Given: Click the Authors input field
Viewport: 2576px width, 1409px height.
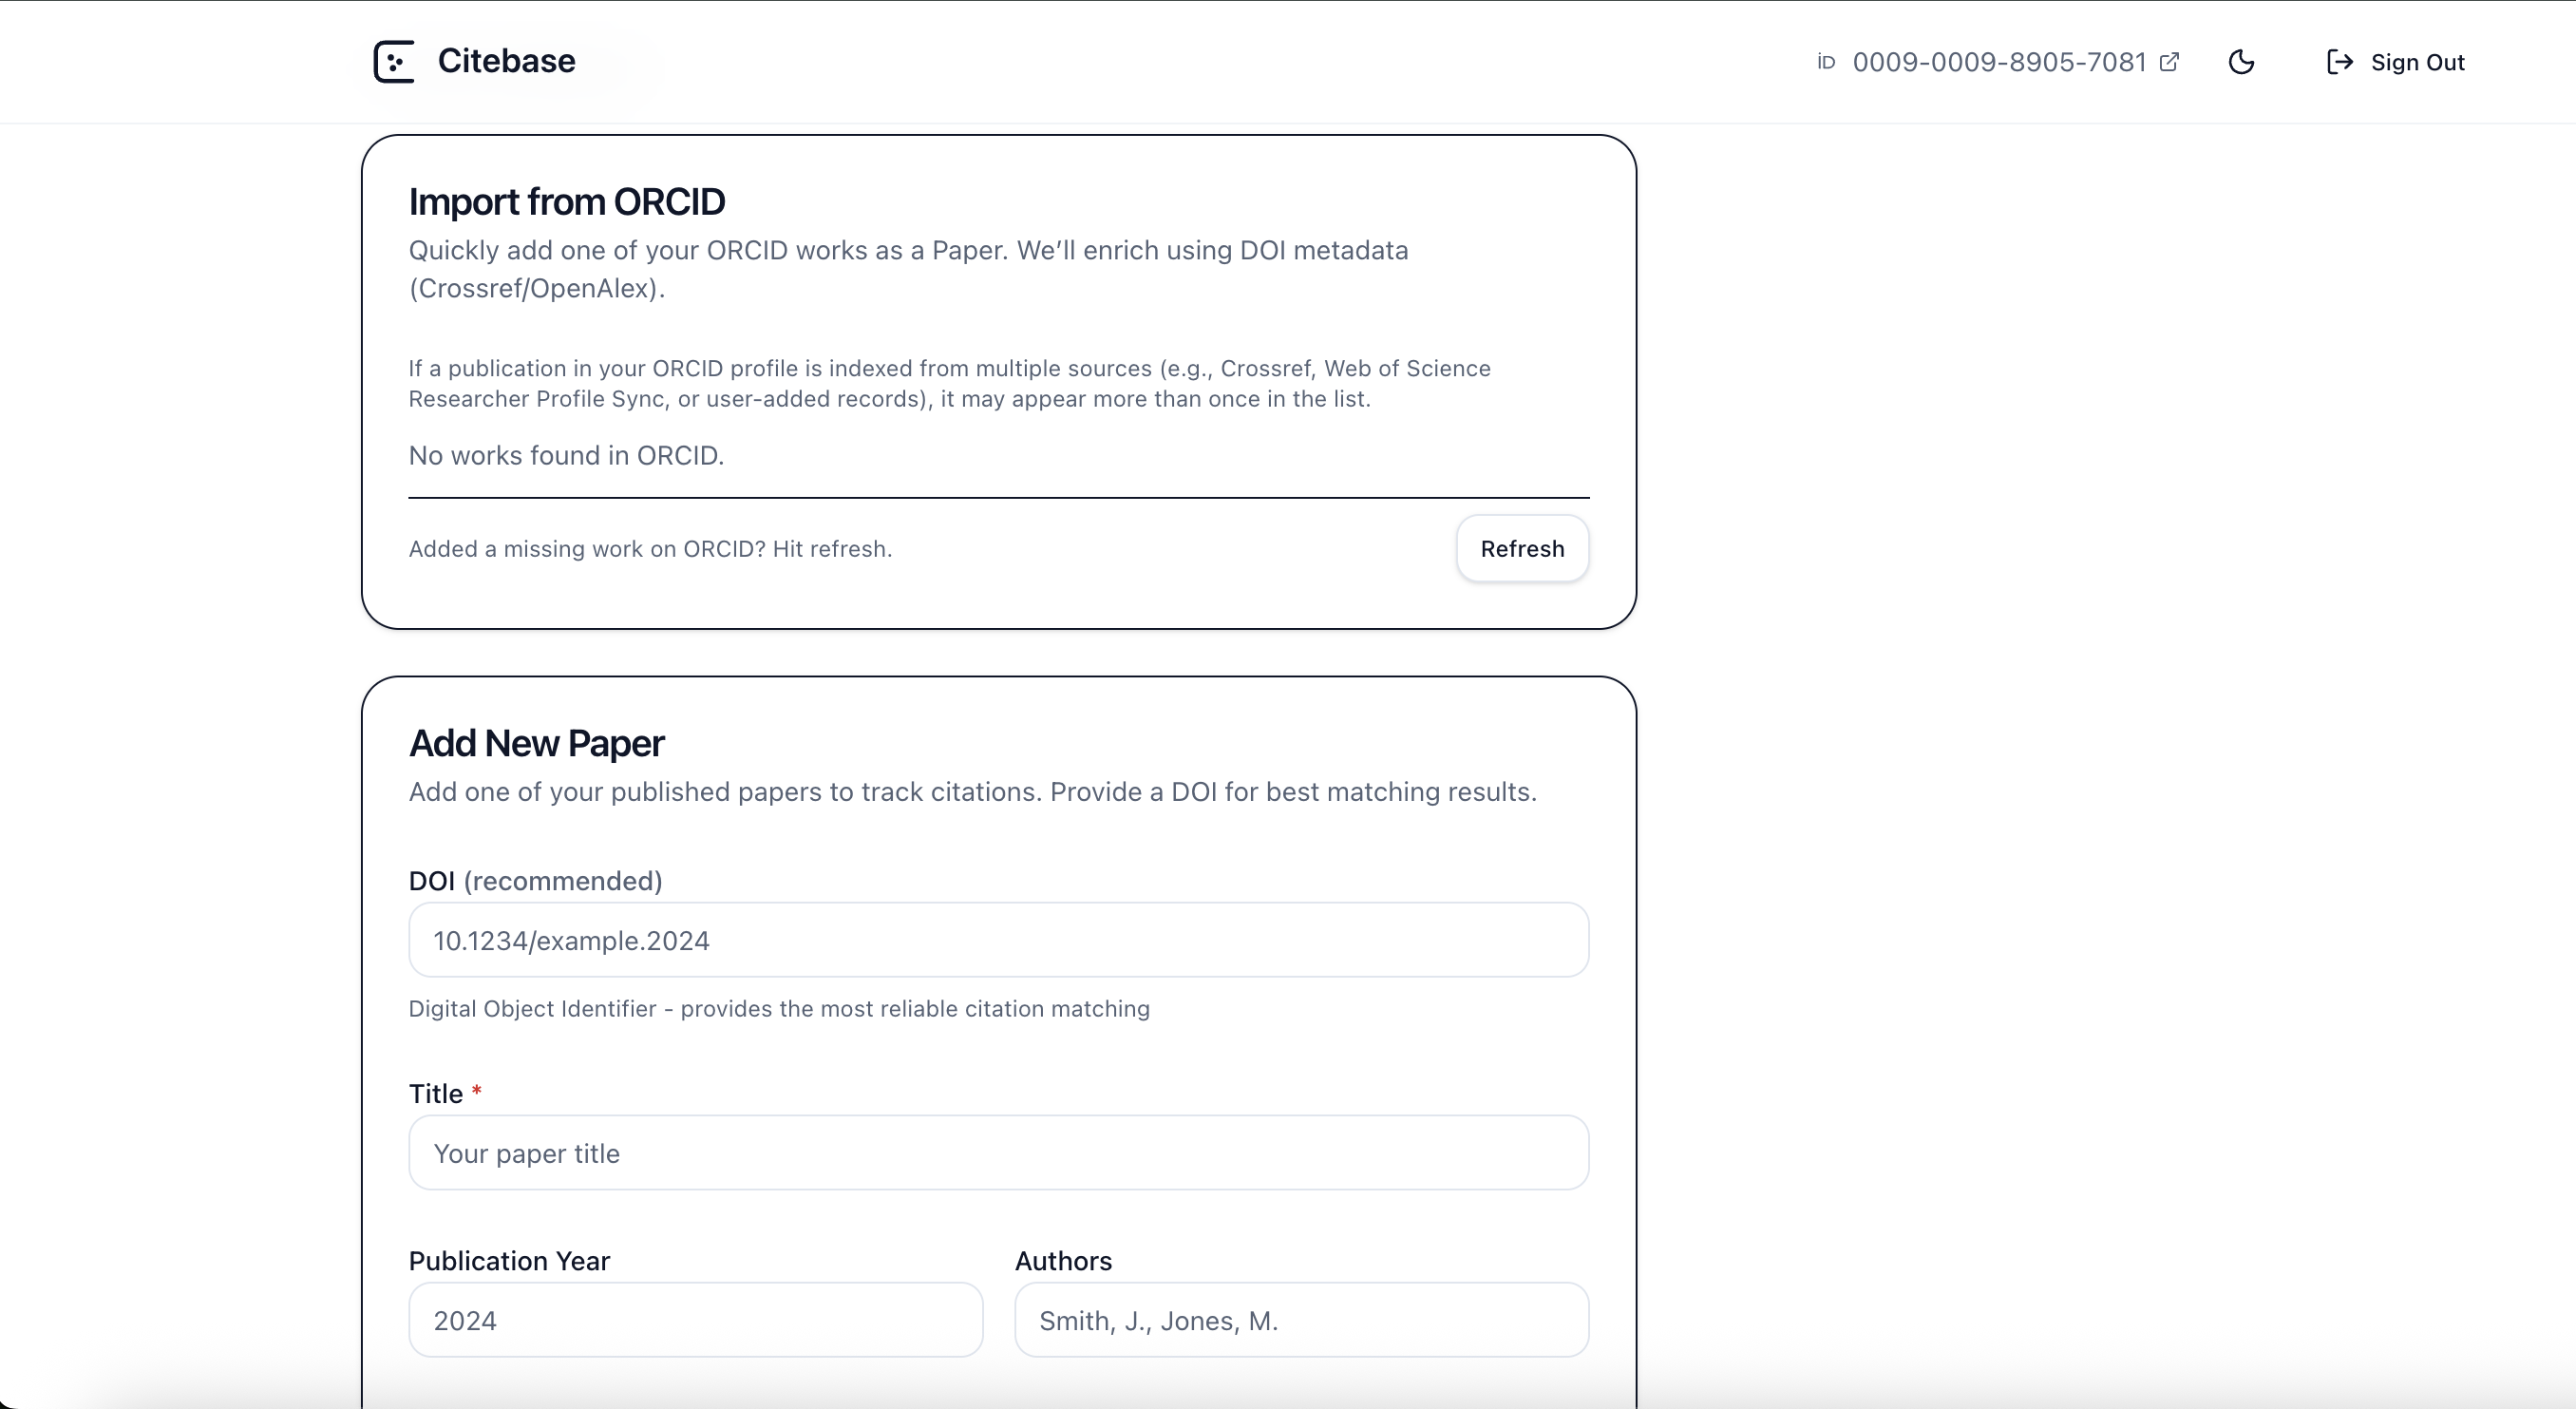Looking at the screenshot, I should 1301,1320.
